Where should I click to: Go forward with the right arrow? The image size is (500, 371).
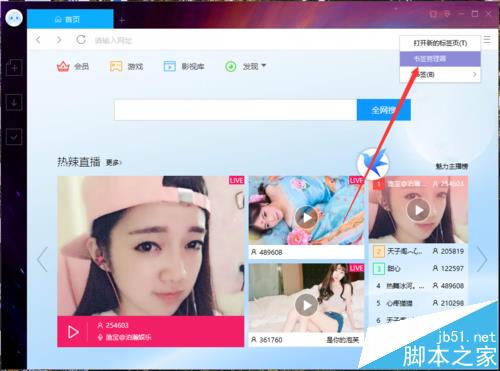click(59, 40)
